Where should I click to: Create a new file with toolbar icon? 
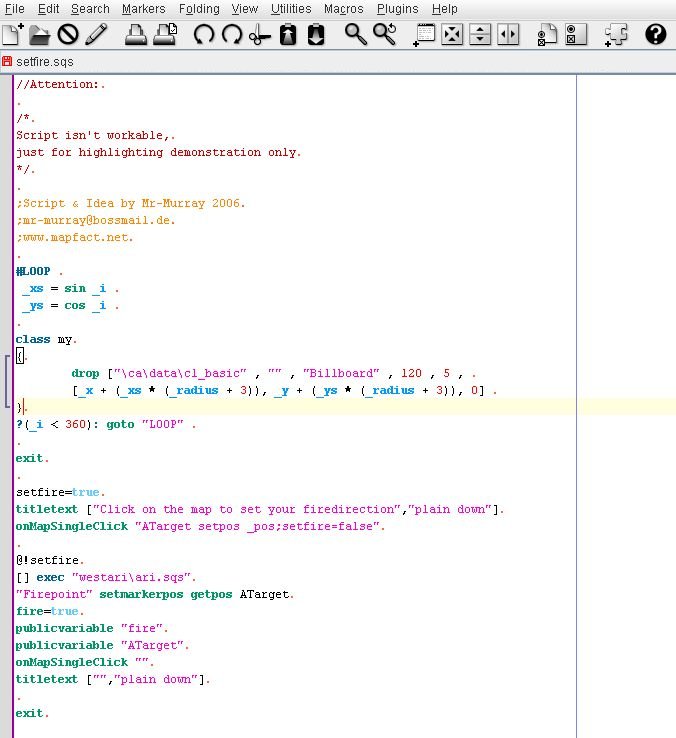click(12, 35)
